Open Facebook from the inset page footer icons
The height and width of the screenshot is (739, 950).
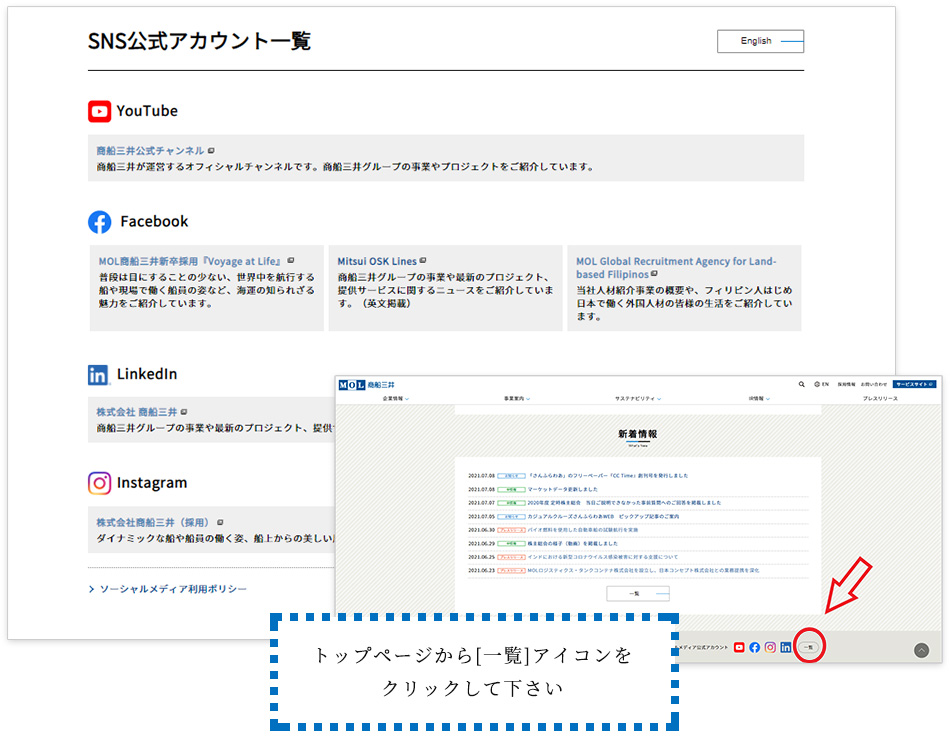754,648
